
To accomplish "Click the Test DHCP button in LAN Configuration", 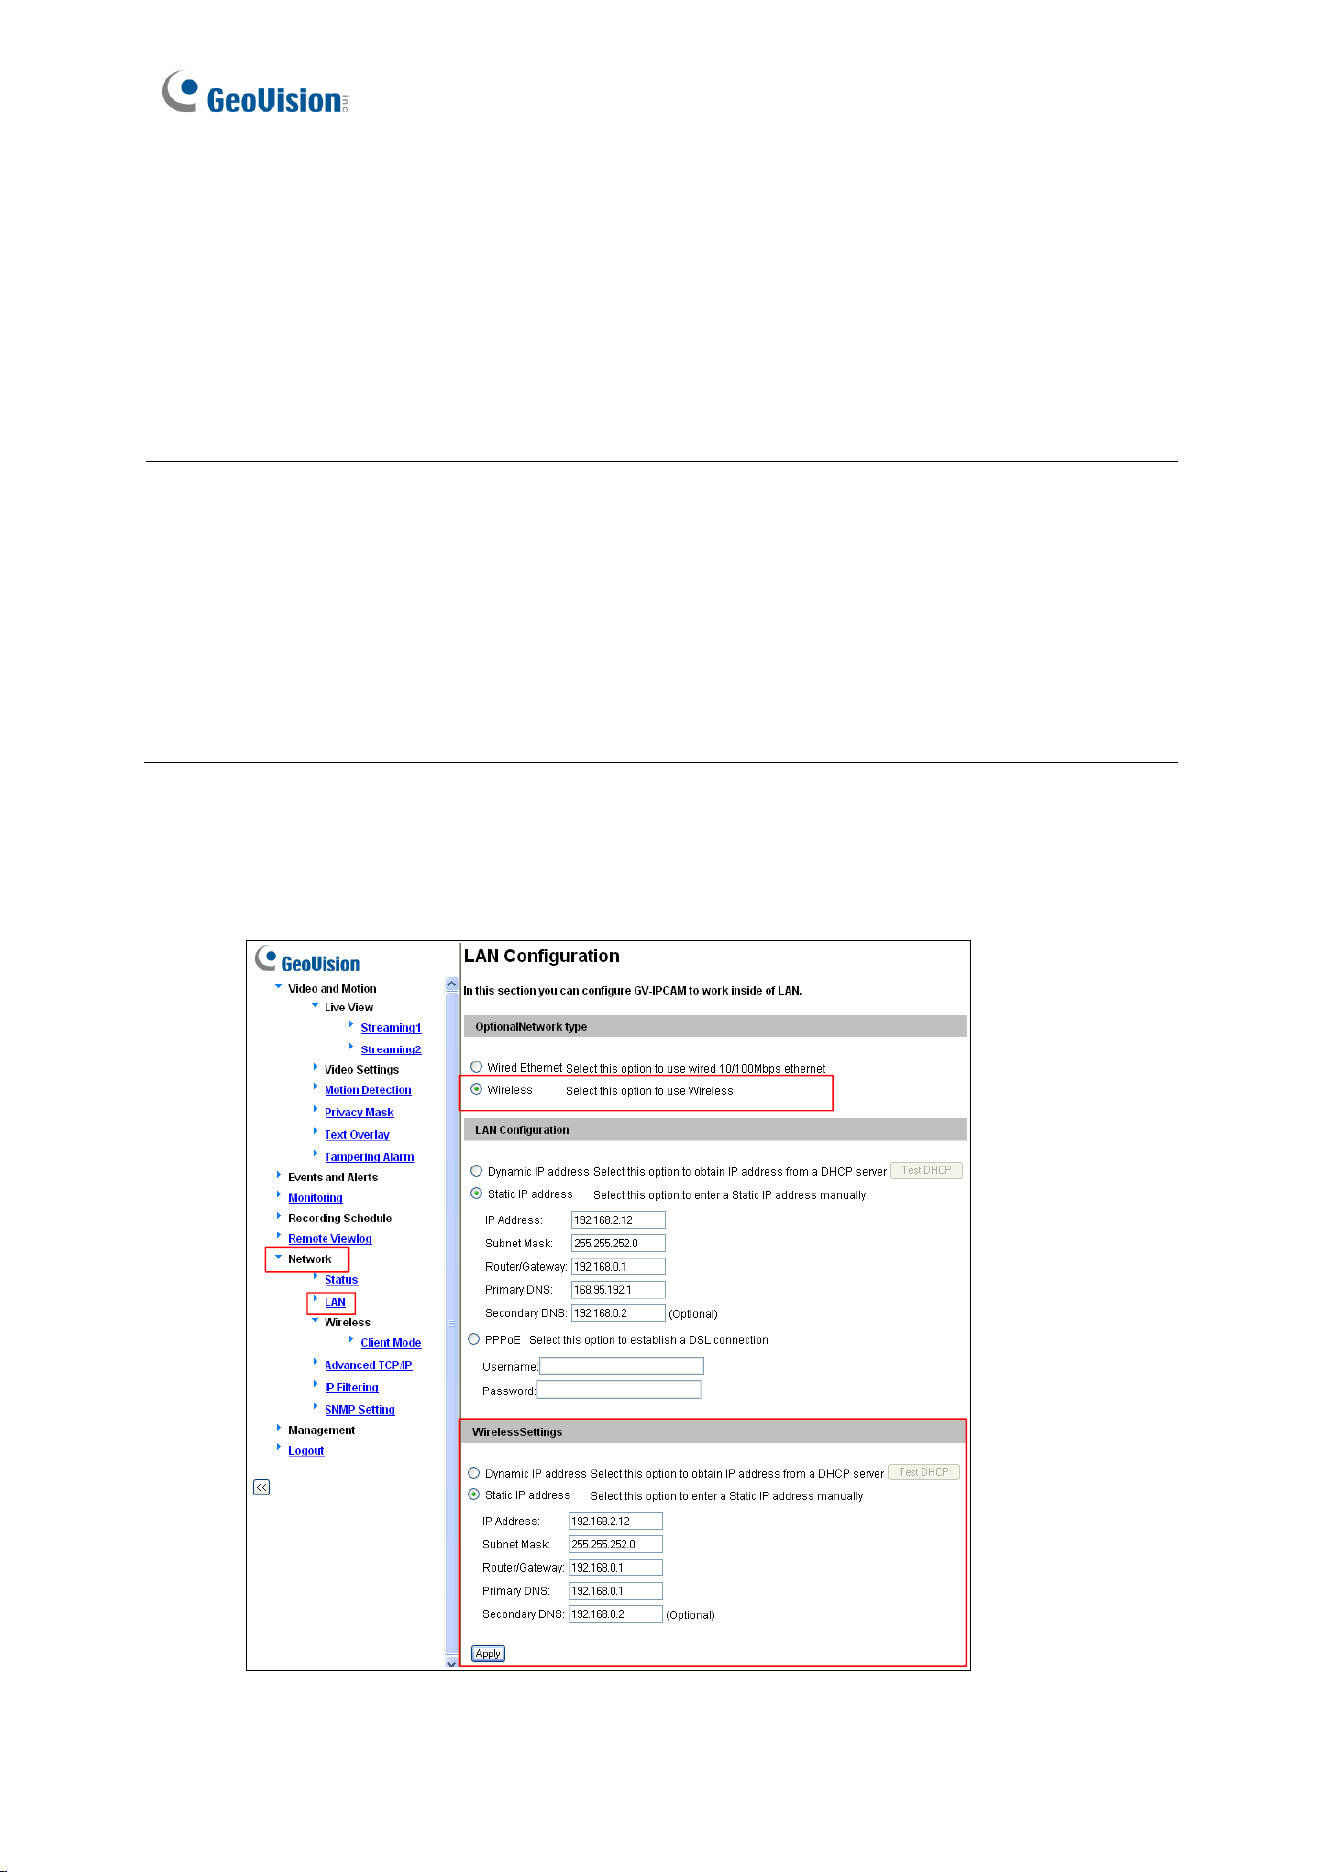I will coord(926,1170).
